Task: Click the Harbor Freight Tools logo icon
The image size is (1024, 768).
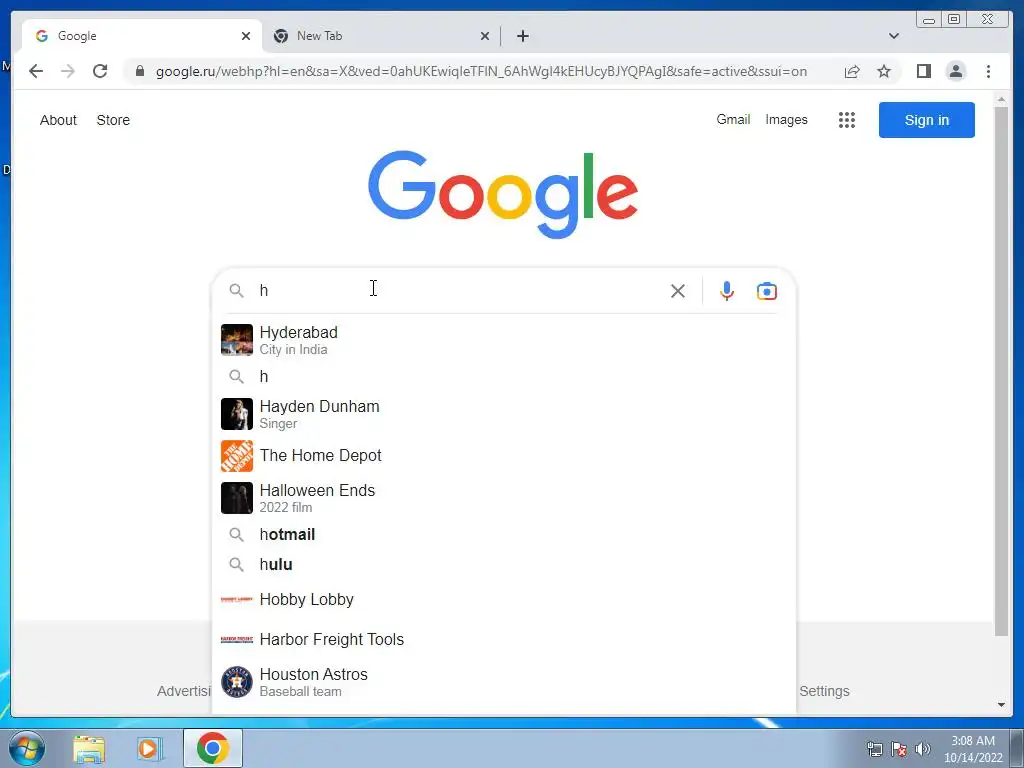Action: point(236,639)
